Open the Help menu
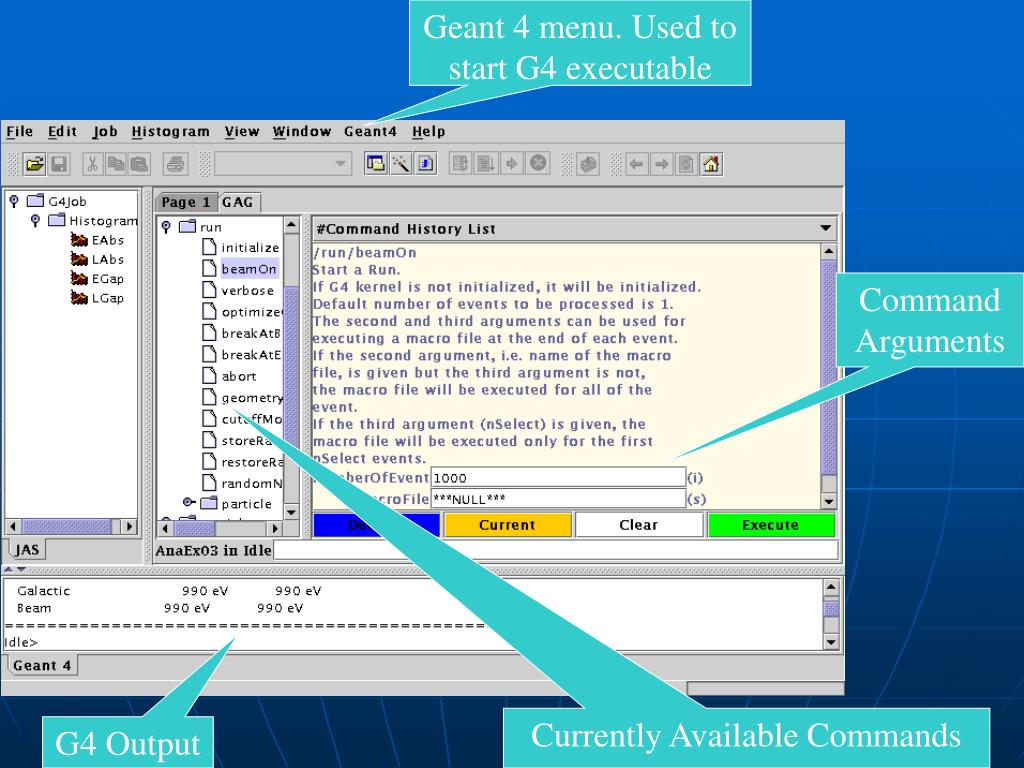 (428, 131)
